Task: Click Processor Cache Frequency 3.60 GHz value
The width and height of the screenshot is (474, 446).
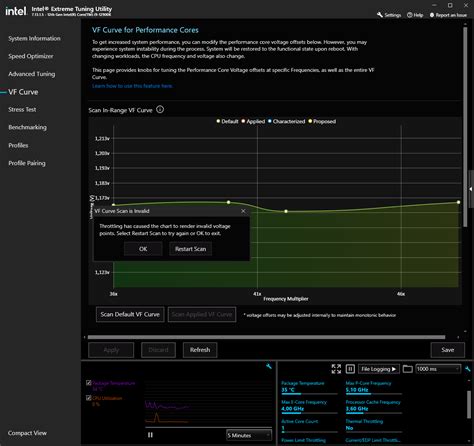Action: (x=357, y=409)
